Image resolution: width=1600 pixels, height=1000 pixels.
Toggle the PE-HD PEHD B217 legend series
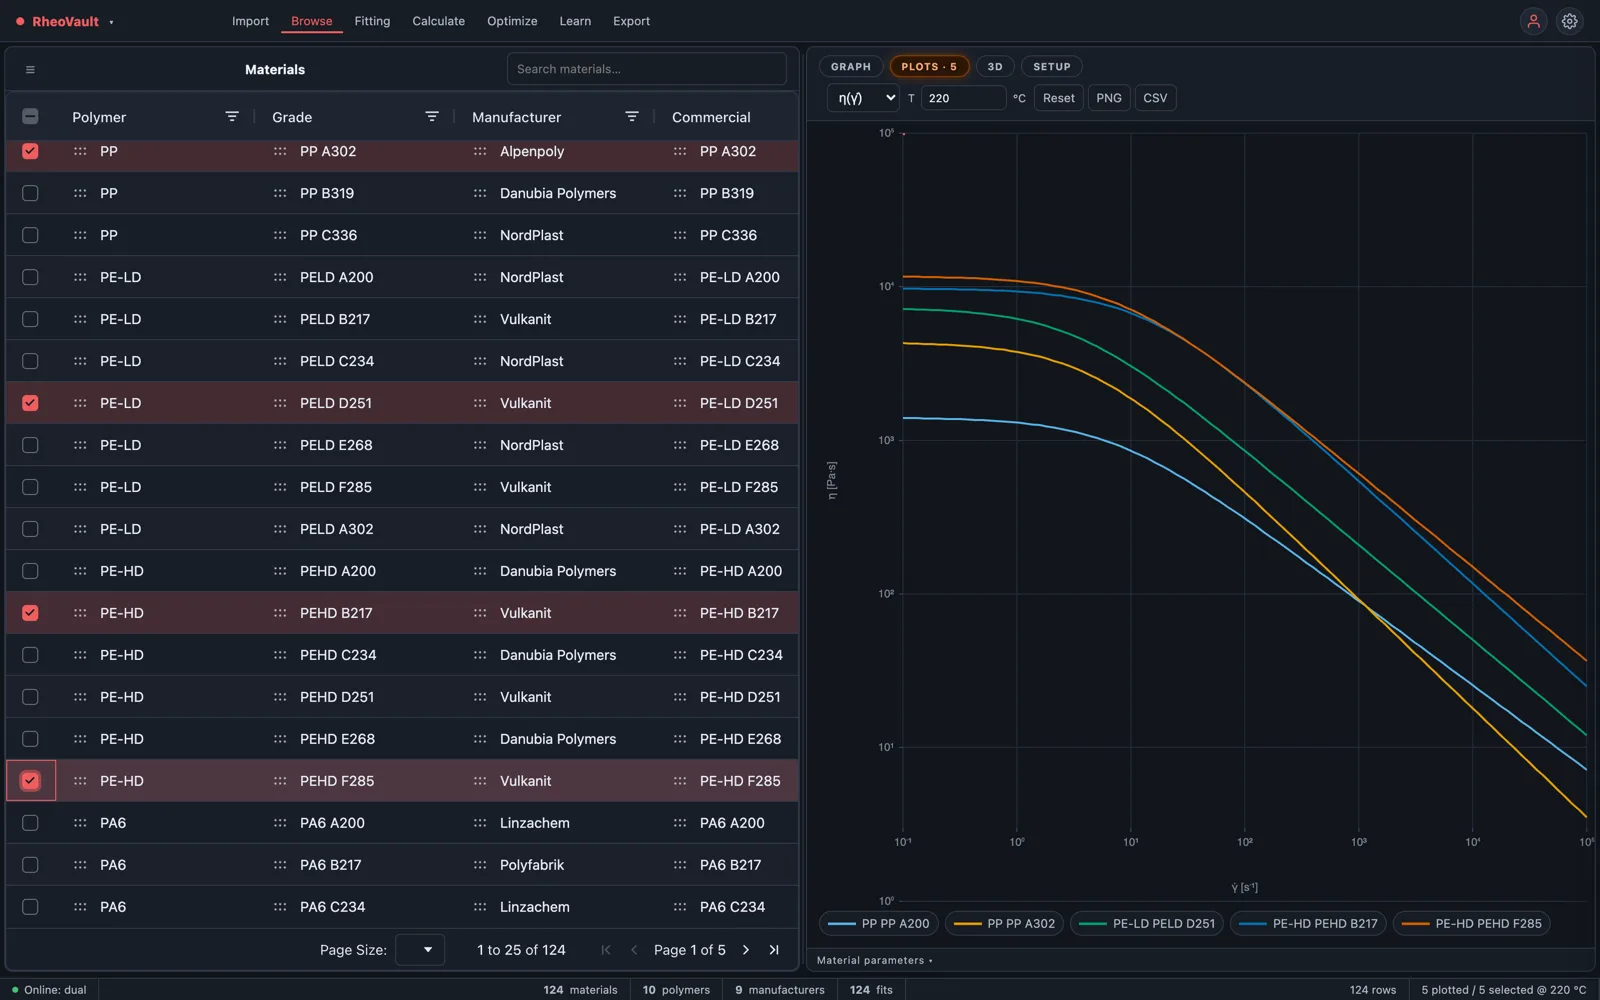1308,924
